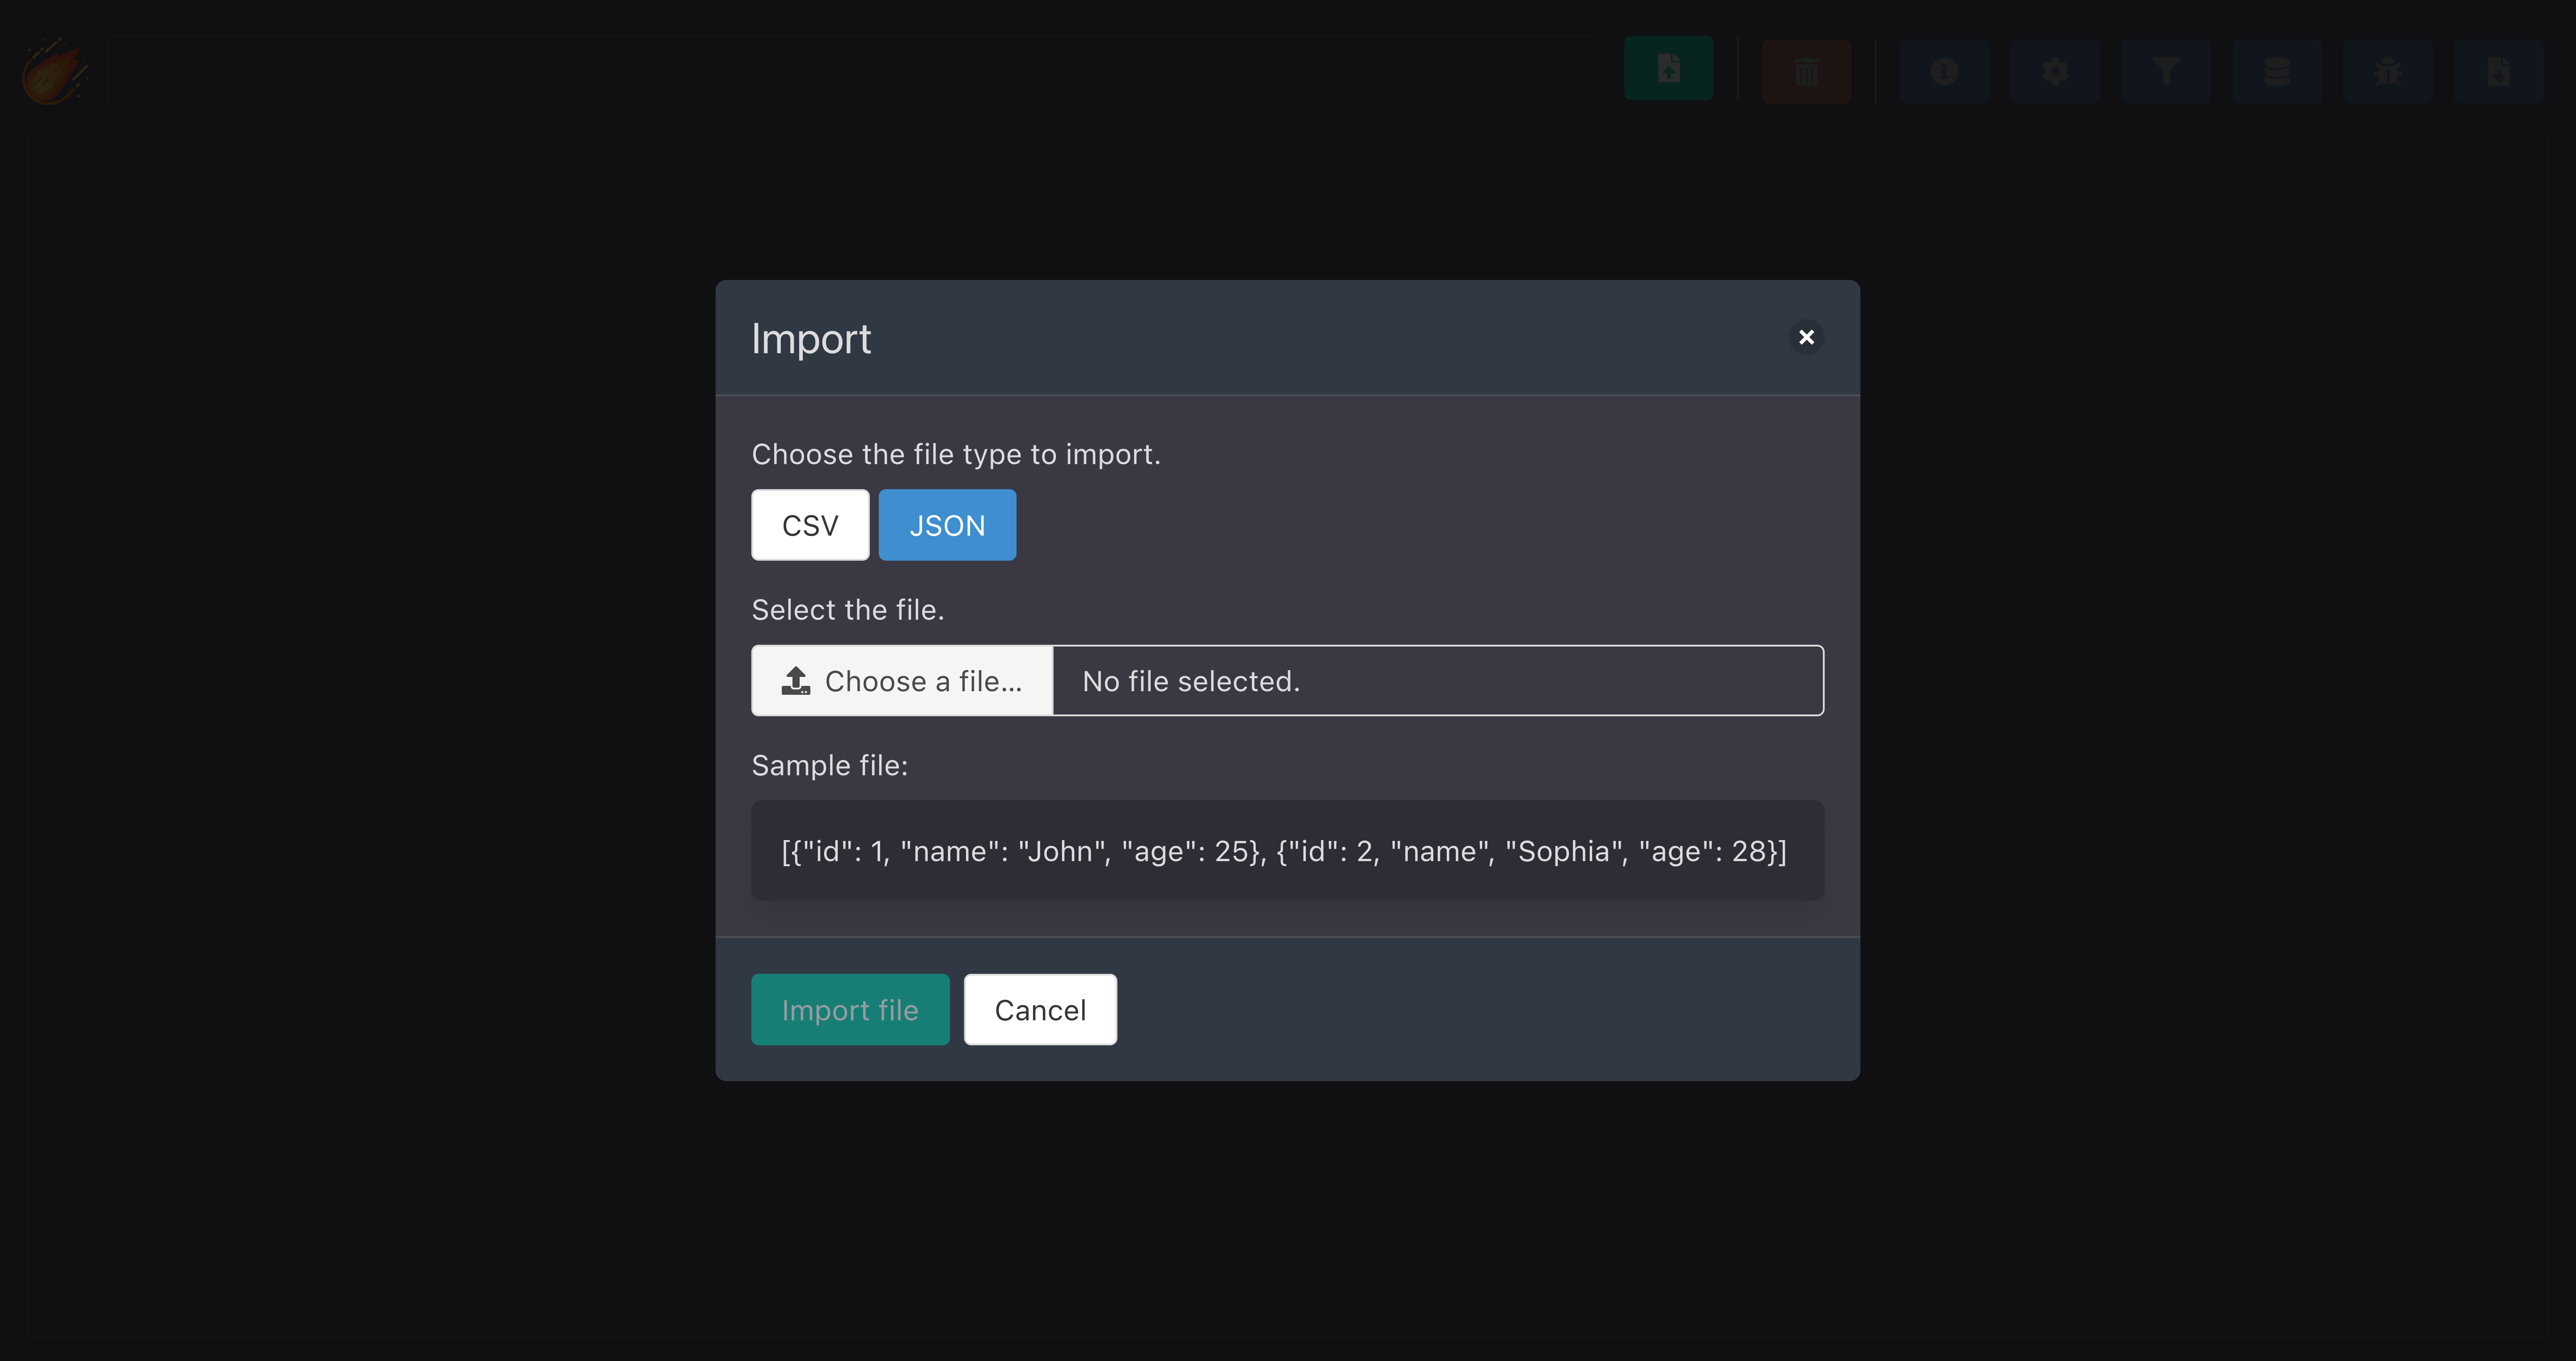Click the database stack toolbar icon
2576x1361 pixels.
pyautogui.click(x=2277, y=72)
